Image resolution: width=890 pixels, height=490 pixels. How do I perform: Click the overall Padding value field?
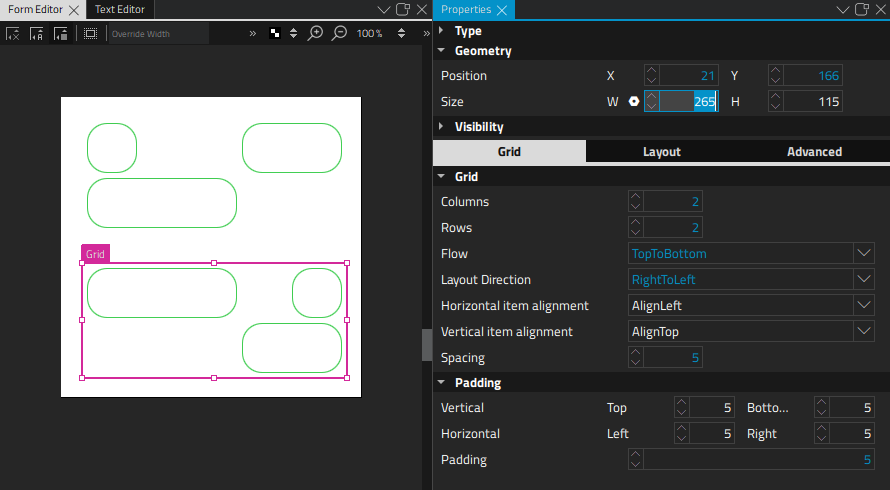759,460
